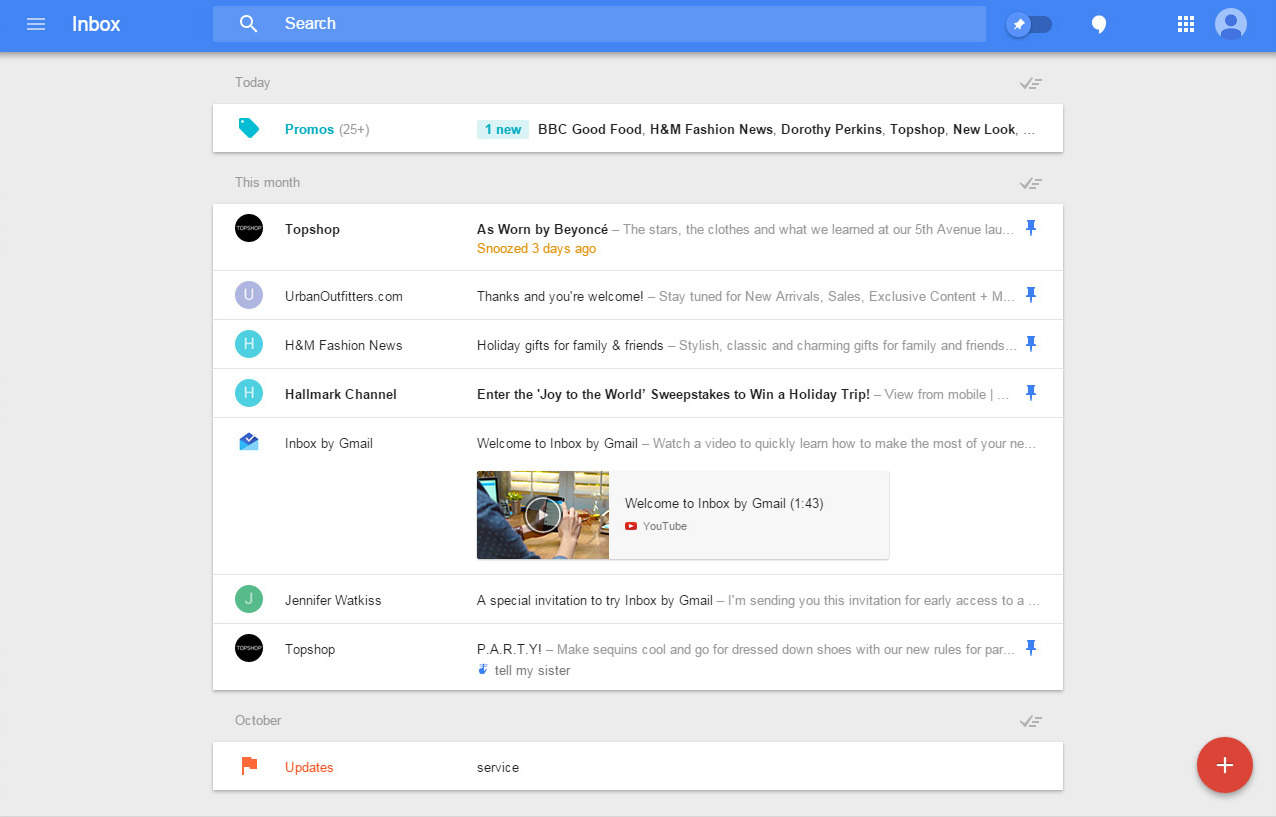Pin the H&M Fashion News email
This screenshot has width=1276, height=817.
pyautogui.click(x=1031, y=343)
